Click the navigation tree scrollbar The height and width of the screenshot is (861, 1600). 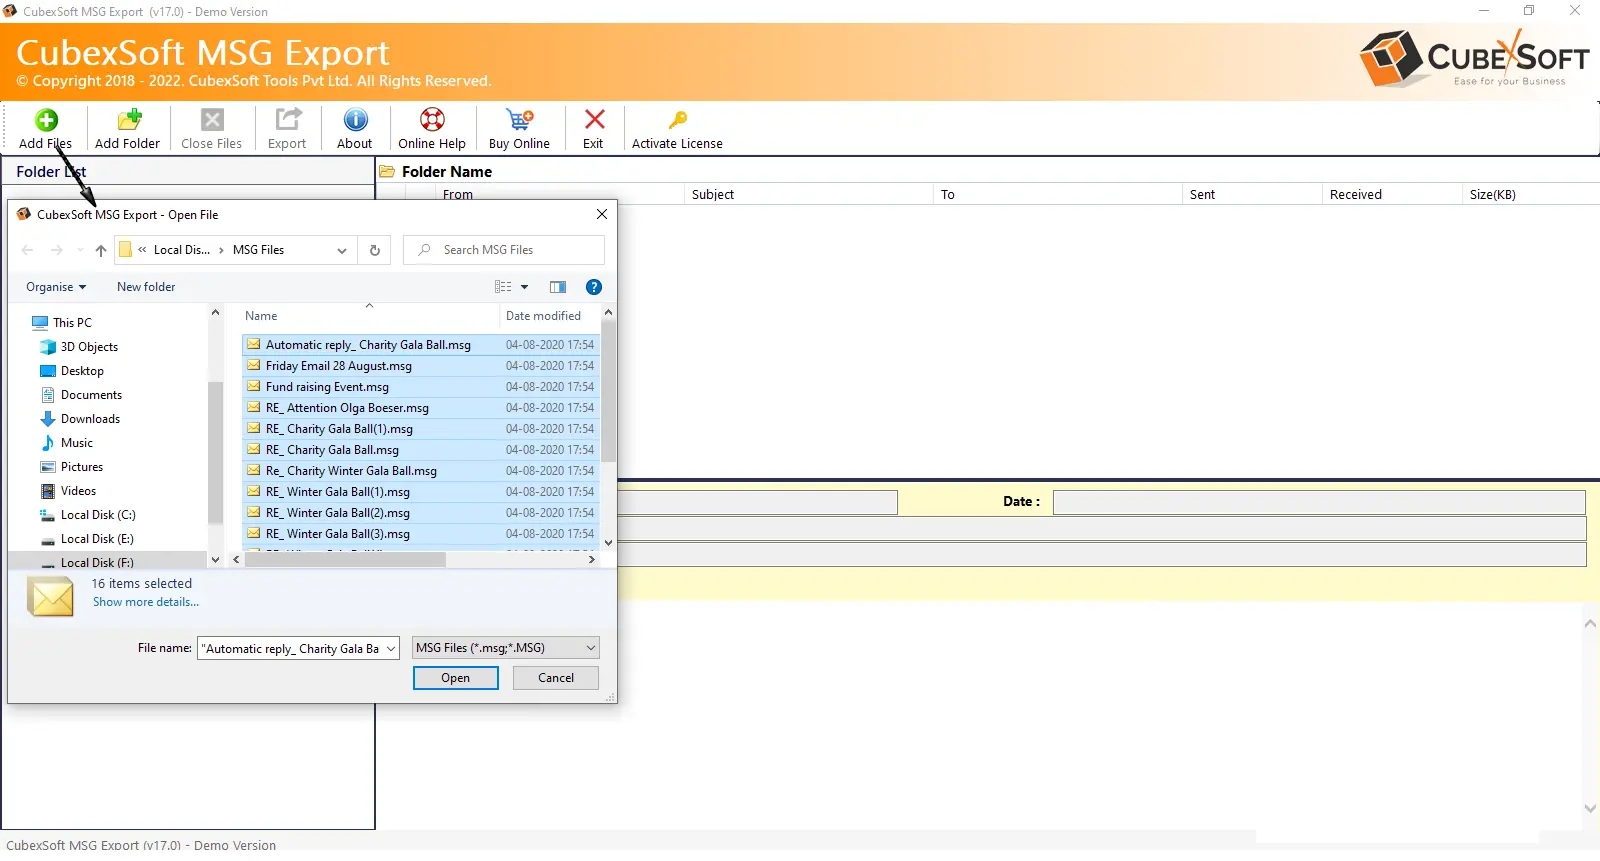point(215,452)
